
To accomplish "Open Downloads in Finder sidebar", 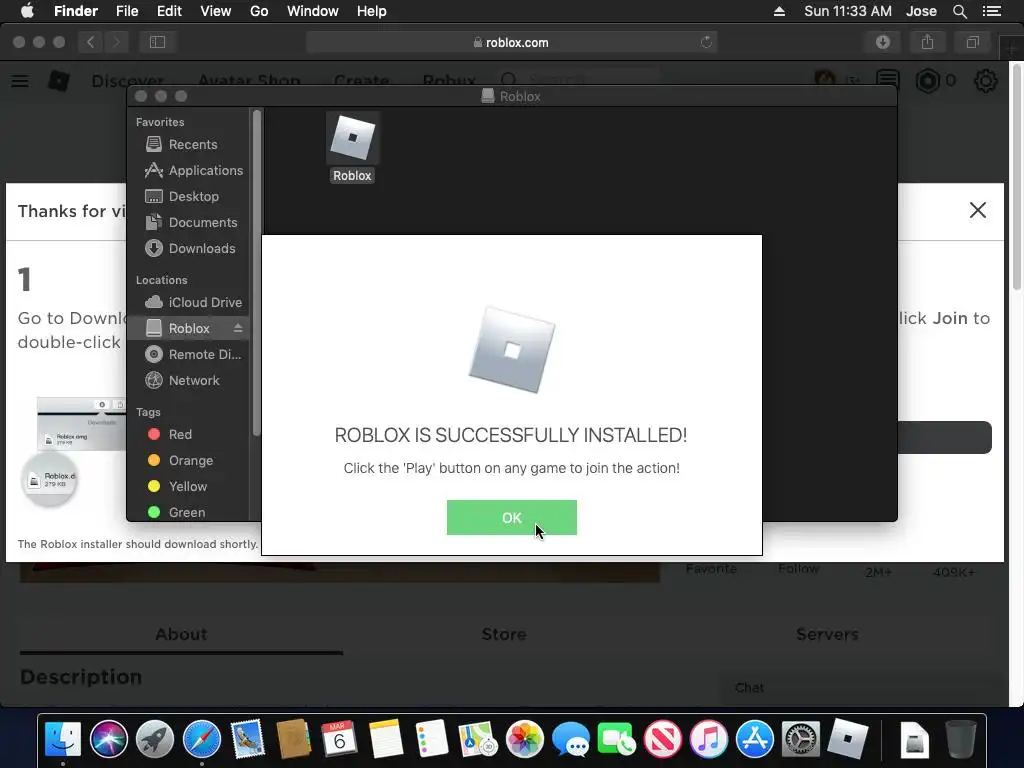I will pos(190,249).
